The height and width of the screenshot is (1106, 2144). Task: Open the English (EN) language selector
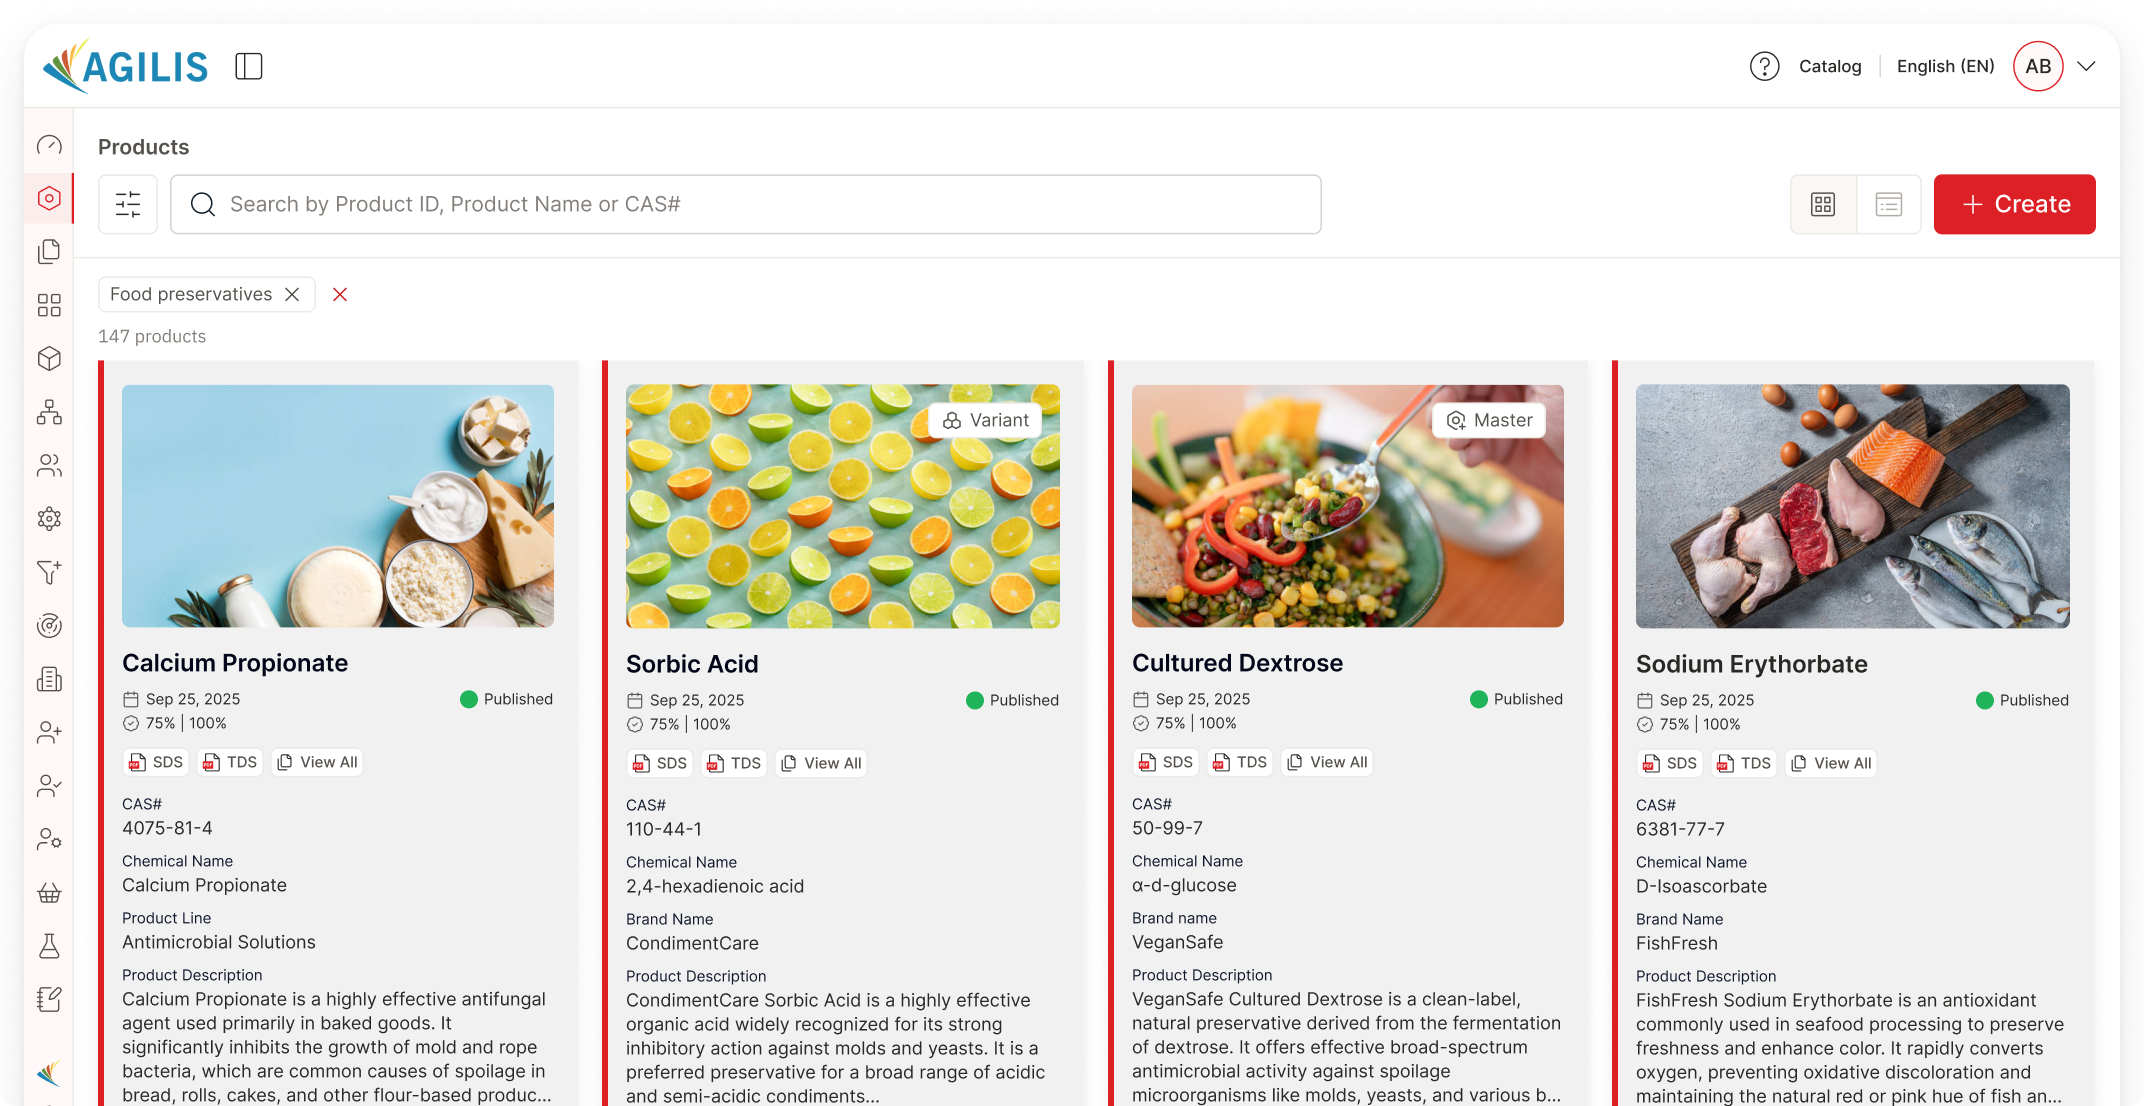1945,66
